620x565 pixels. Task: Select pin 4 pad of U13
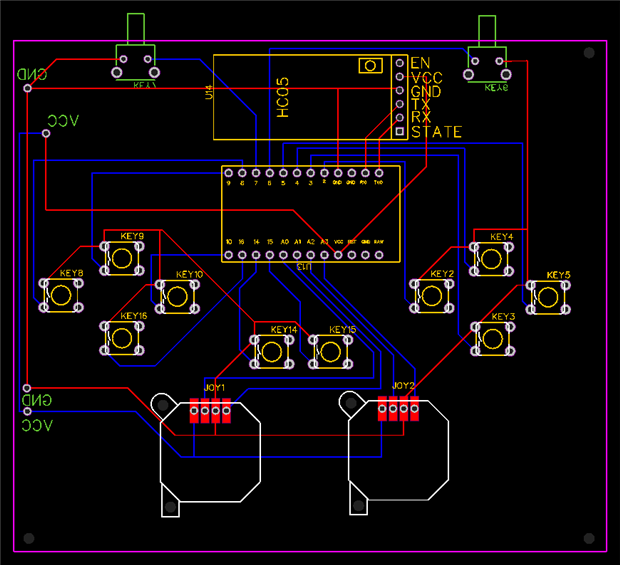point(297,173)
